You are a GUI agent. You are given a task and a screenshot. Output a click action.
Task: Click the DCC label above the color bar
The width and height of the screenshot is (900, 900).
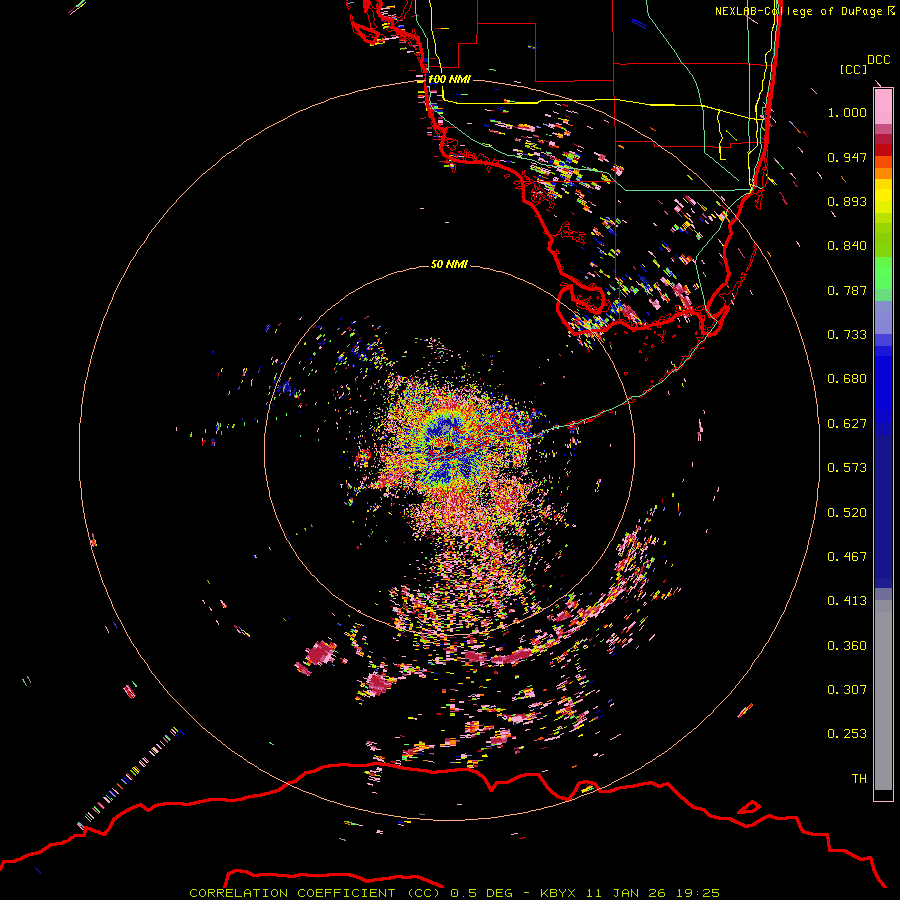coord(878,60)
